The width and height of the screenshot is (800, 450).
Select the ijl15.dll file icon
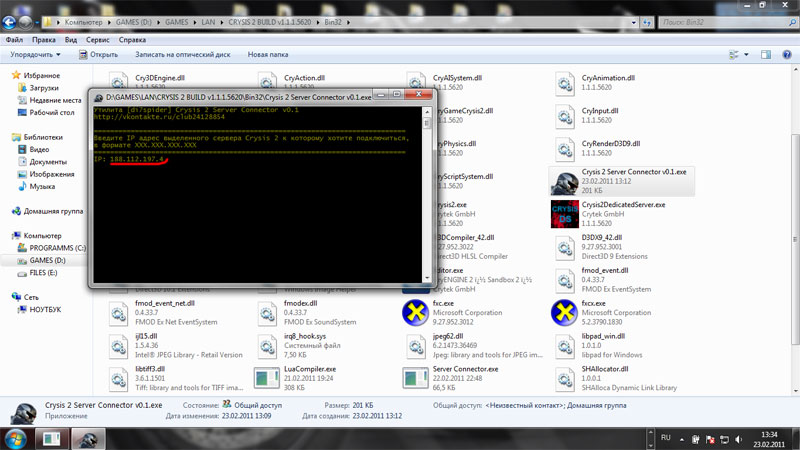[118, 346]
